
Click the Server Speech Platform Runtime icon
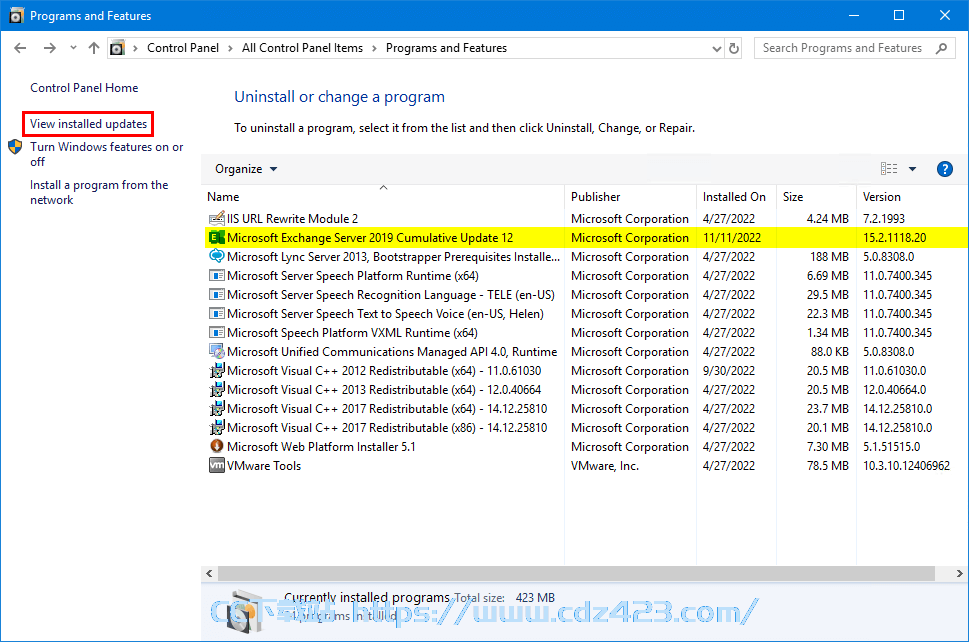pos(217,275)
